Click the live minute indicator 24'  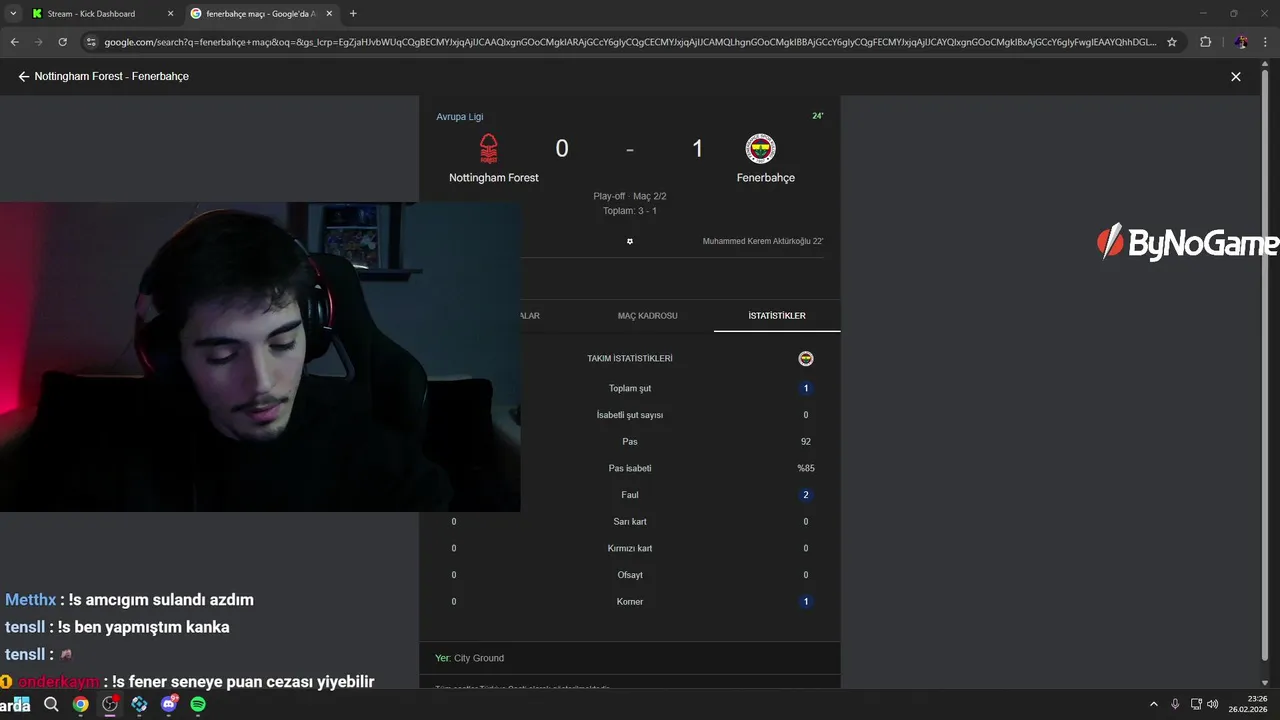coord(818,116)
